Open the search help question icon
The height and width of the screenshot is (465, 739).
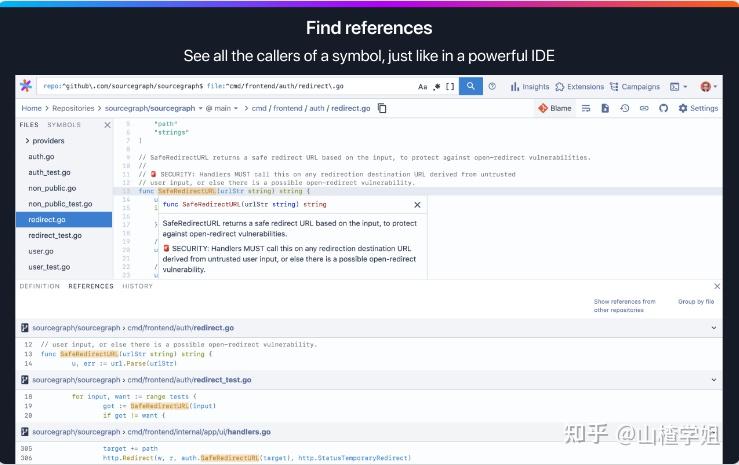pos(492,86)
